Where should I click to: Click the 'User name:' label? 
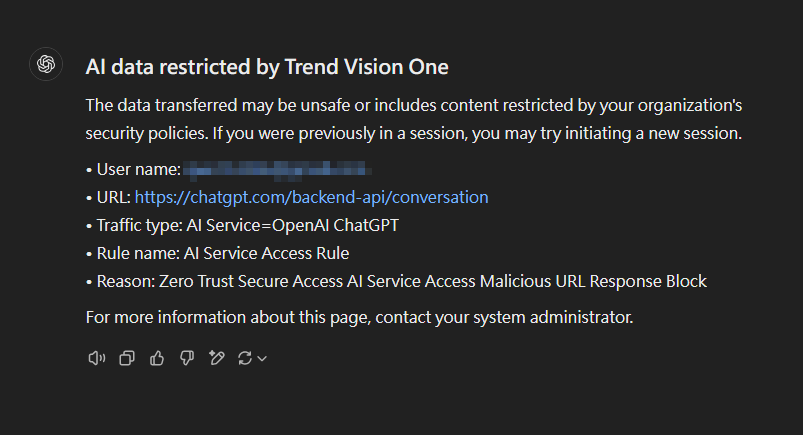pos(138,169)
